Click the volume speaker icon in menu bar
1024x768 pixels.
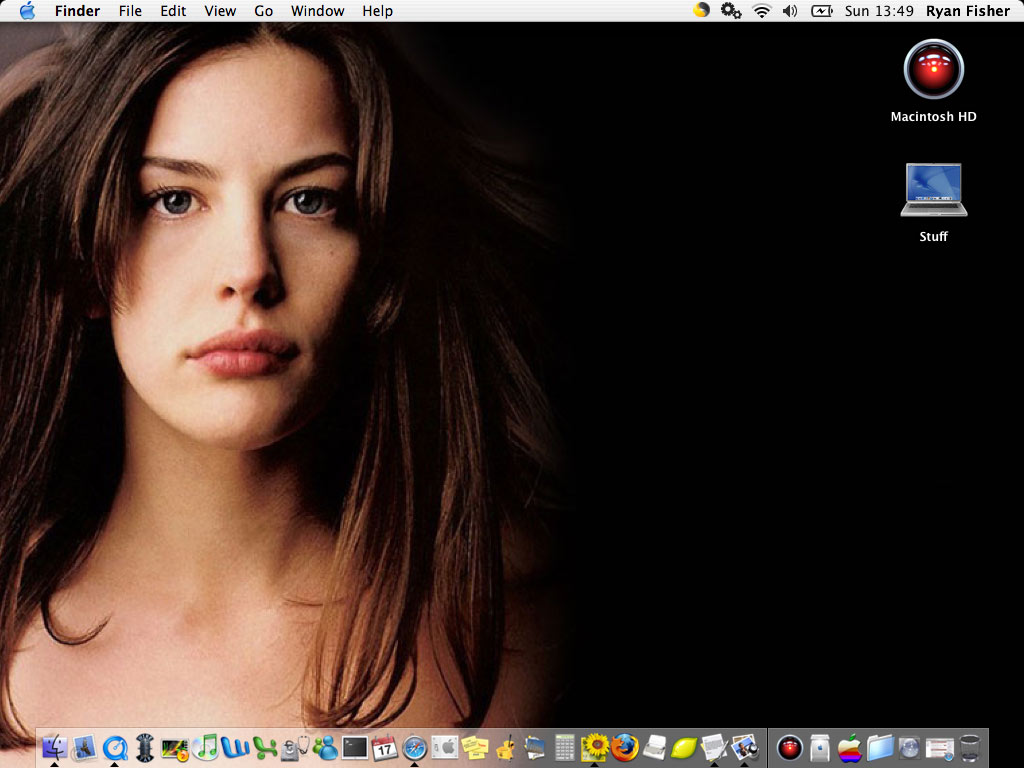(x=790, y=11)
